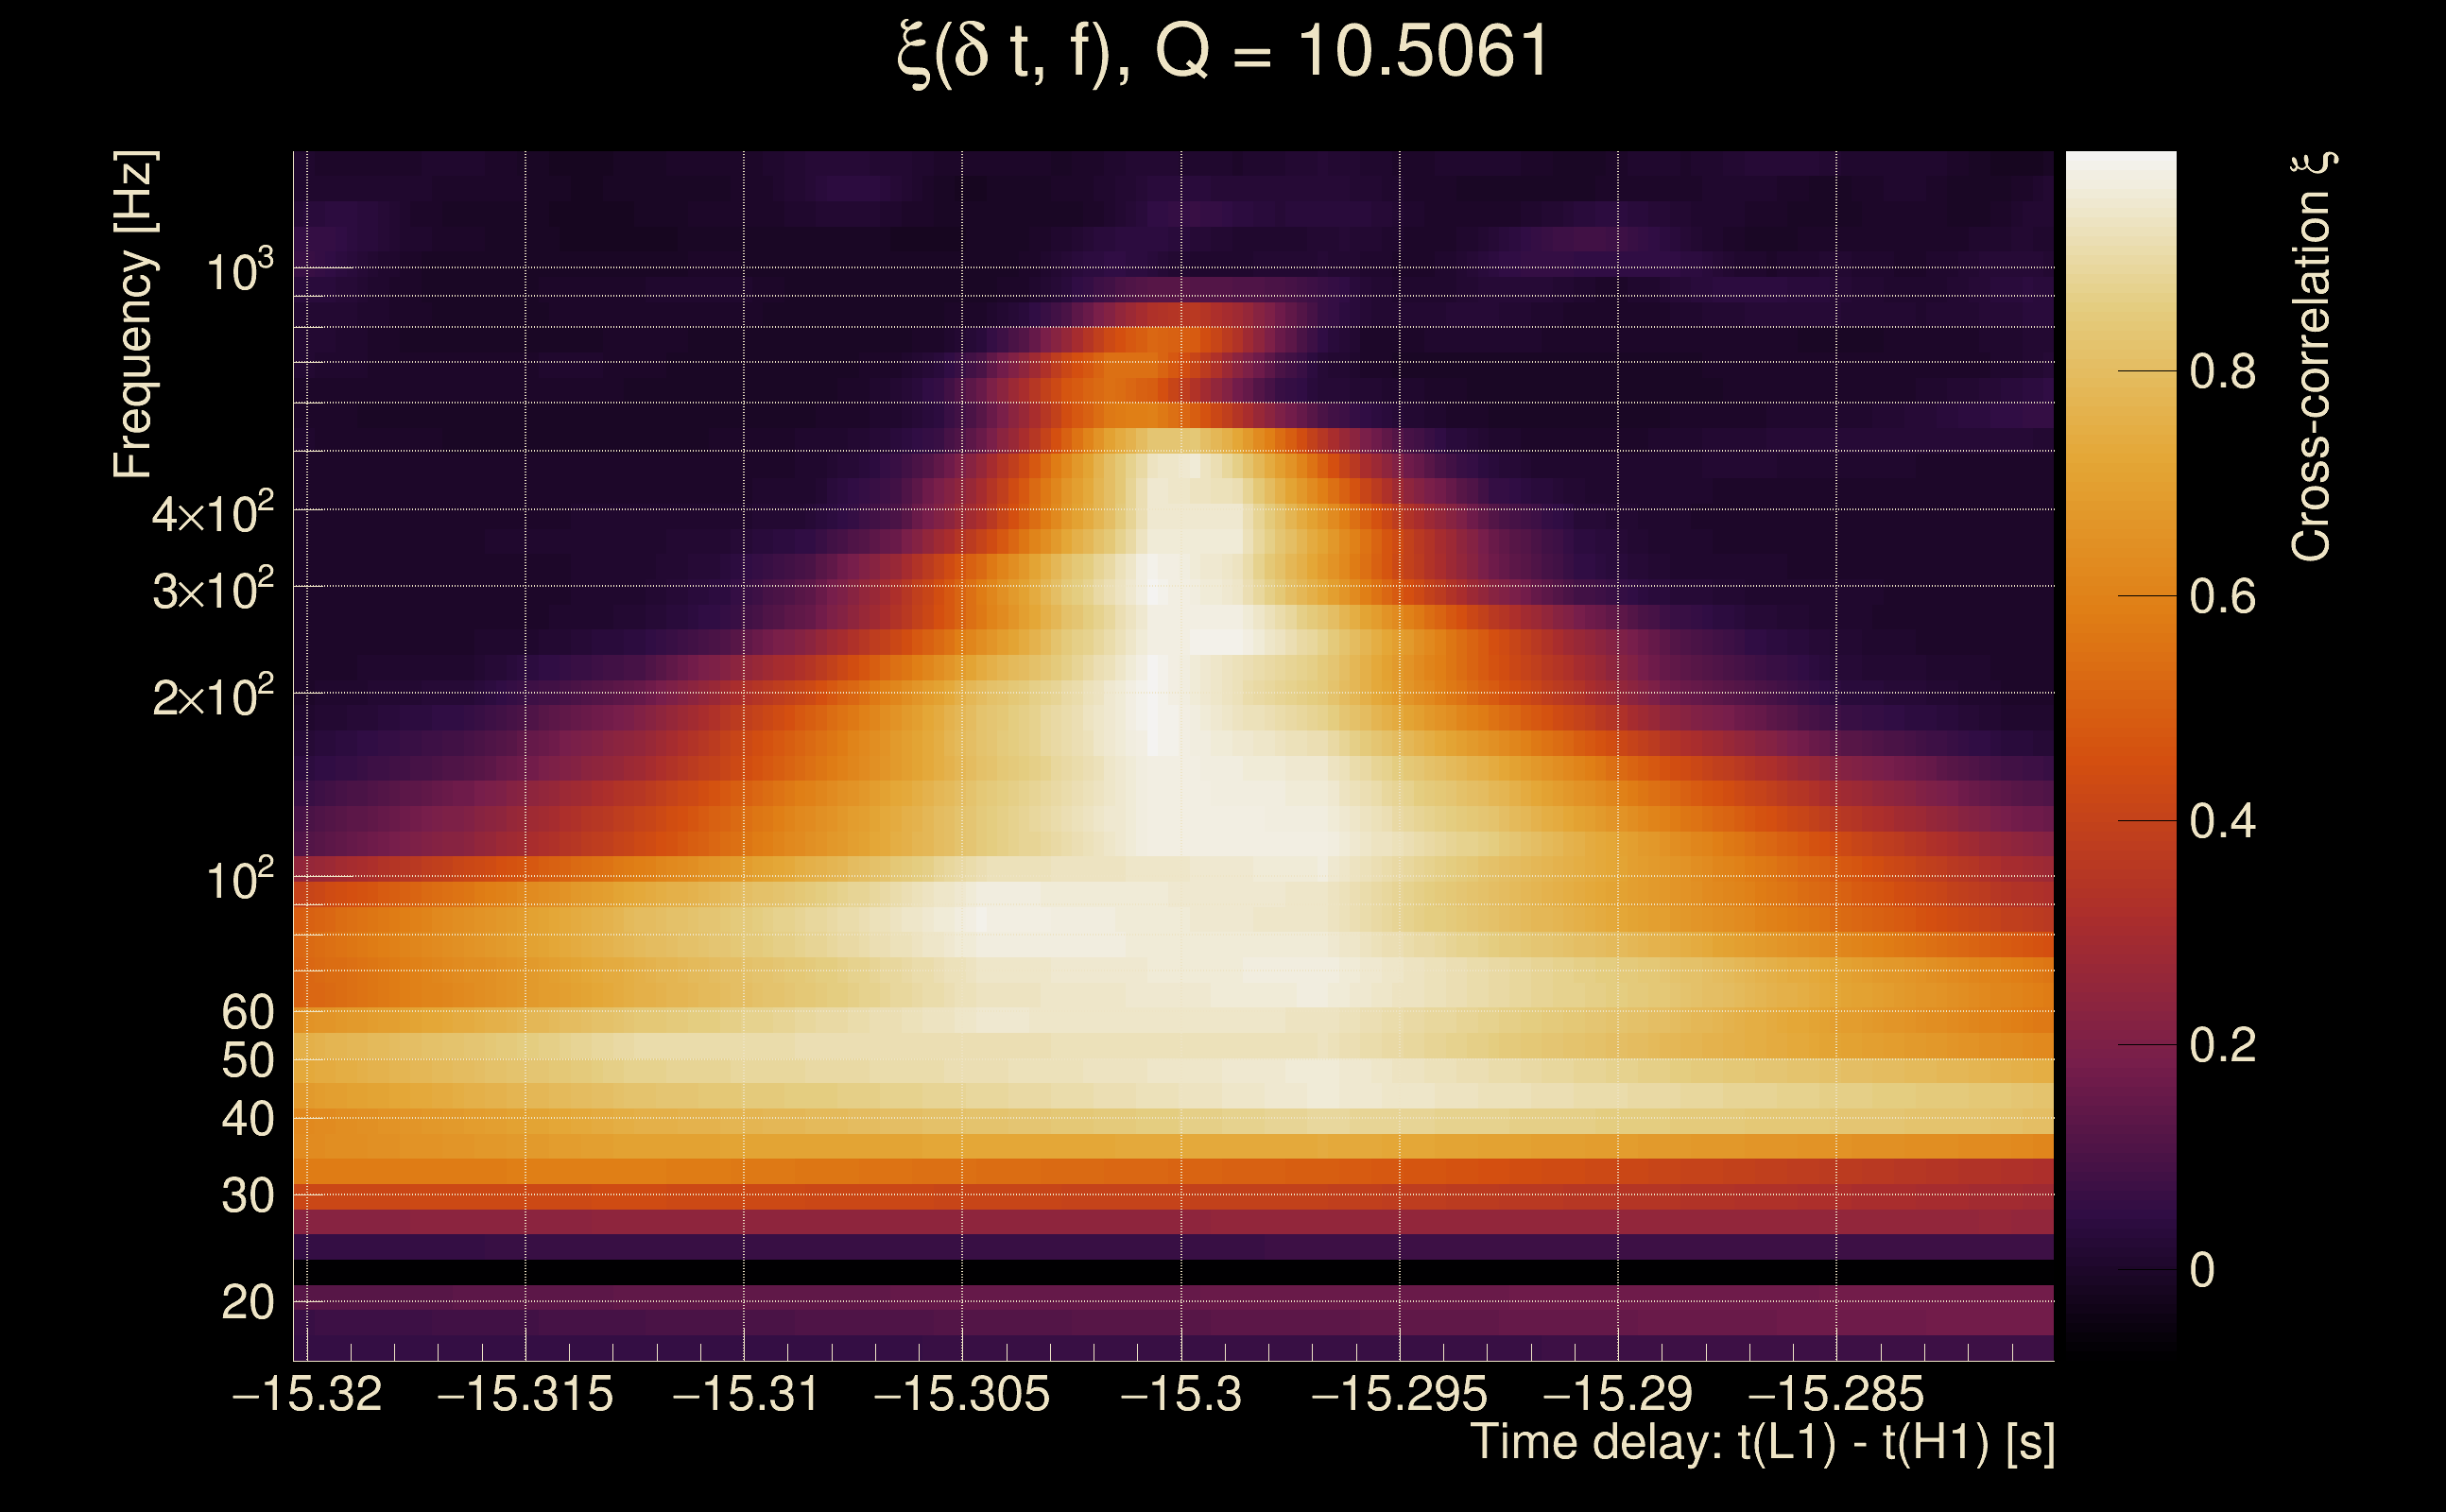Click the 0.2 colorbar tick label
Image resolution: width=2446 pixels, height=1512 pixels.
coord(2222,1046)
